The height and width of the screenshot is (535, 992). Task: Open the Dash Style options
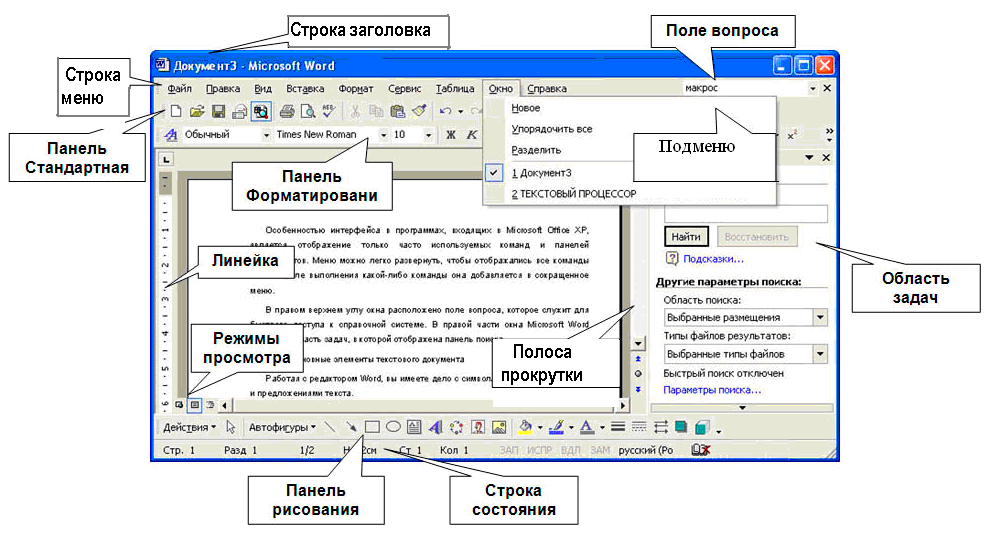tap(639, 427)
